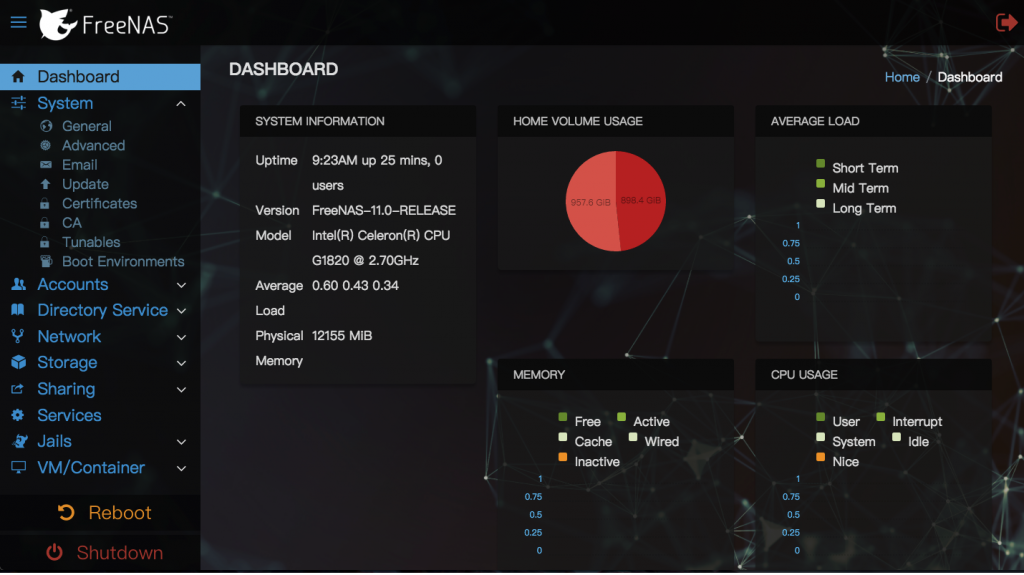
Task: Click the Sharing export icon
Action: tap(18, 389)
